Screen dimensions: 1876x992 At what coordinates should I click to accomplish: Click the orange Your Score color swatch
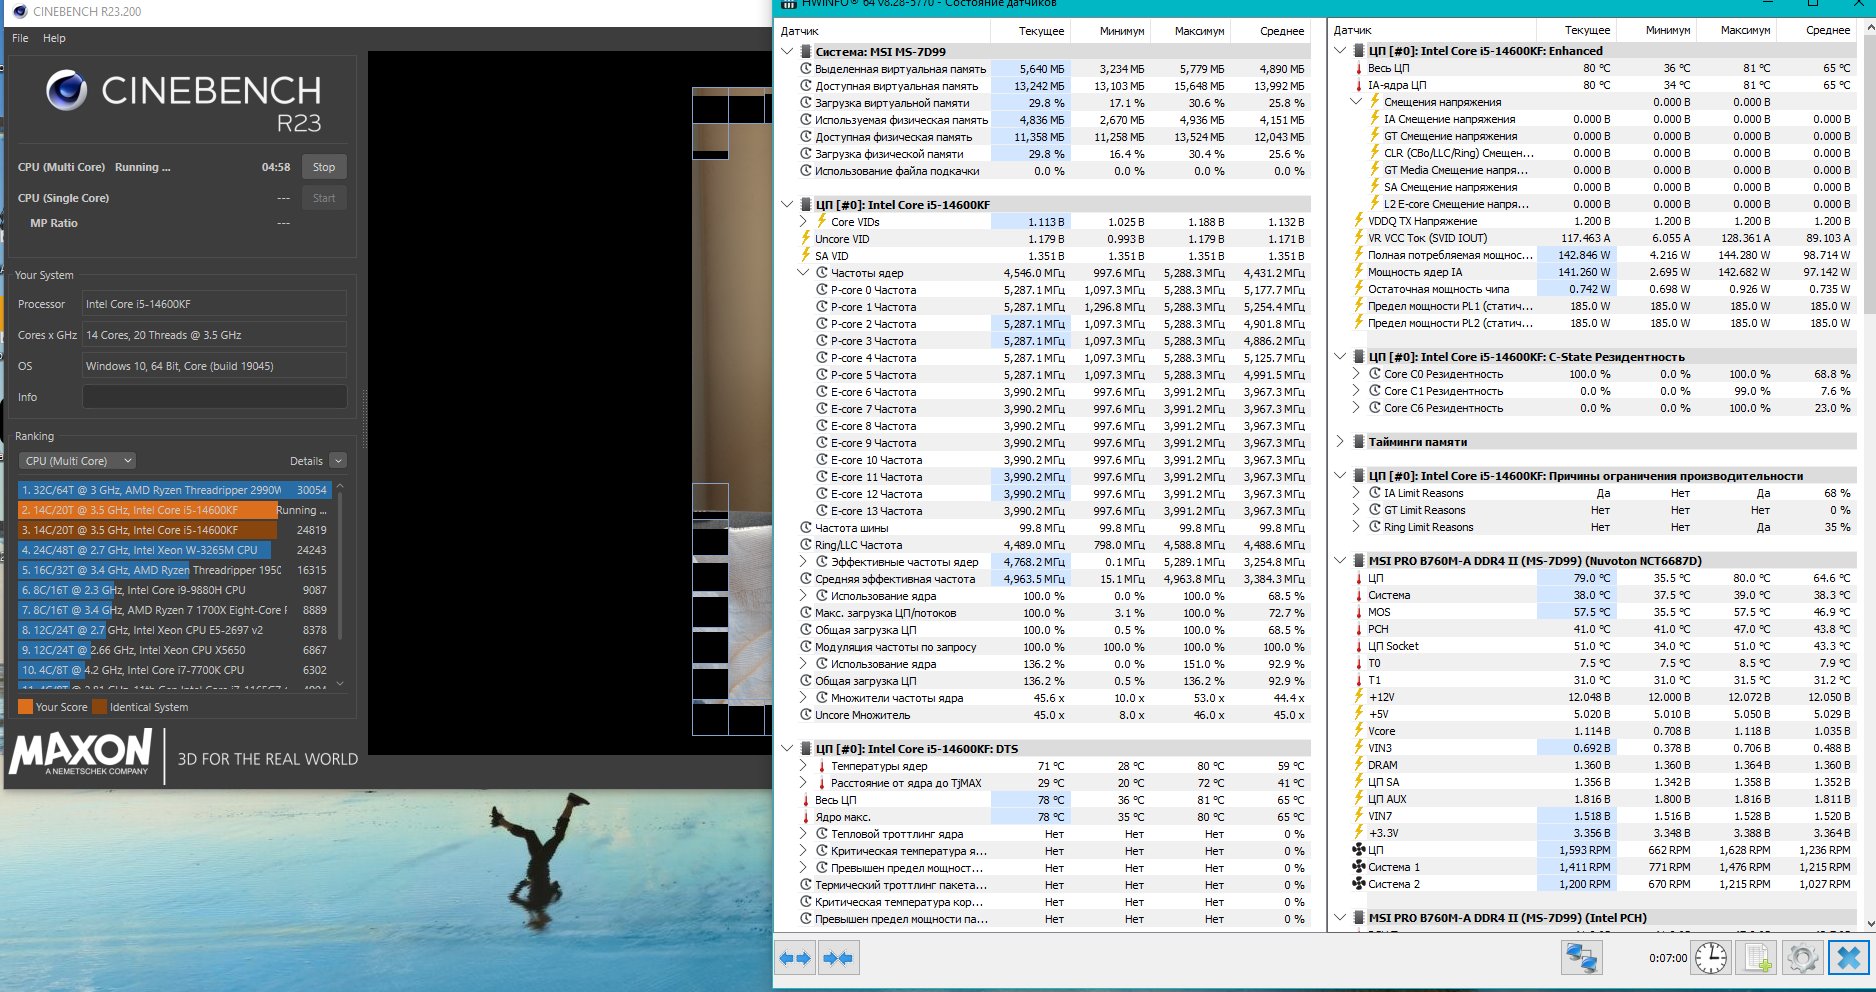[25, 707]
